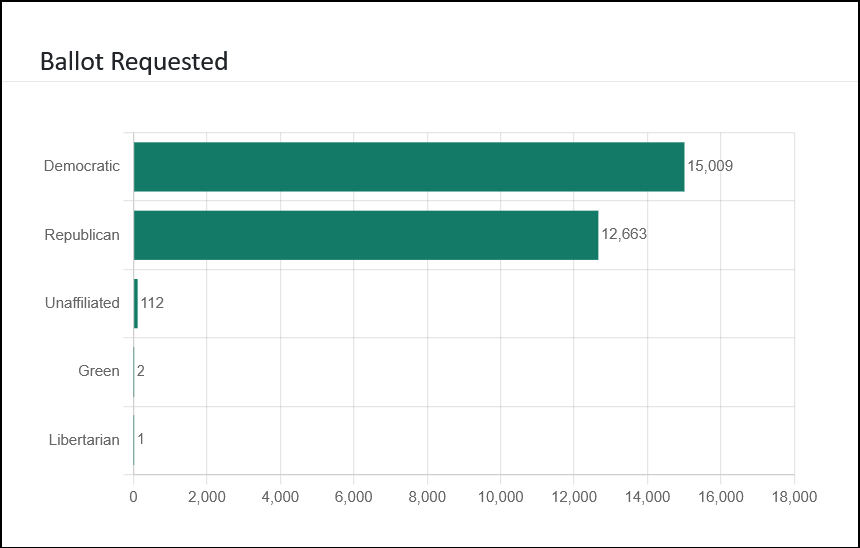Click the 15,009 data value label
860x548 pixels.
click(x=710, y=166)
